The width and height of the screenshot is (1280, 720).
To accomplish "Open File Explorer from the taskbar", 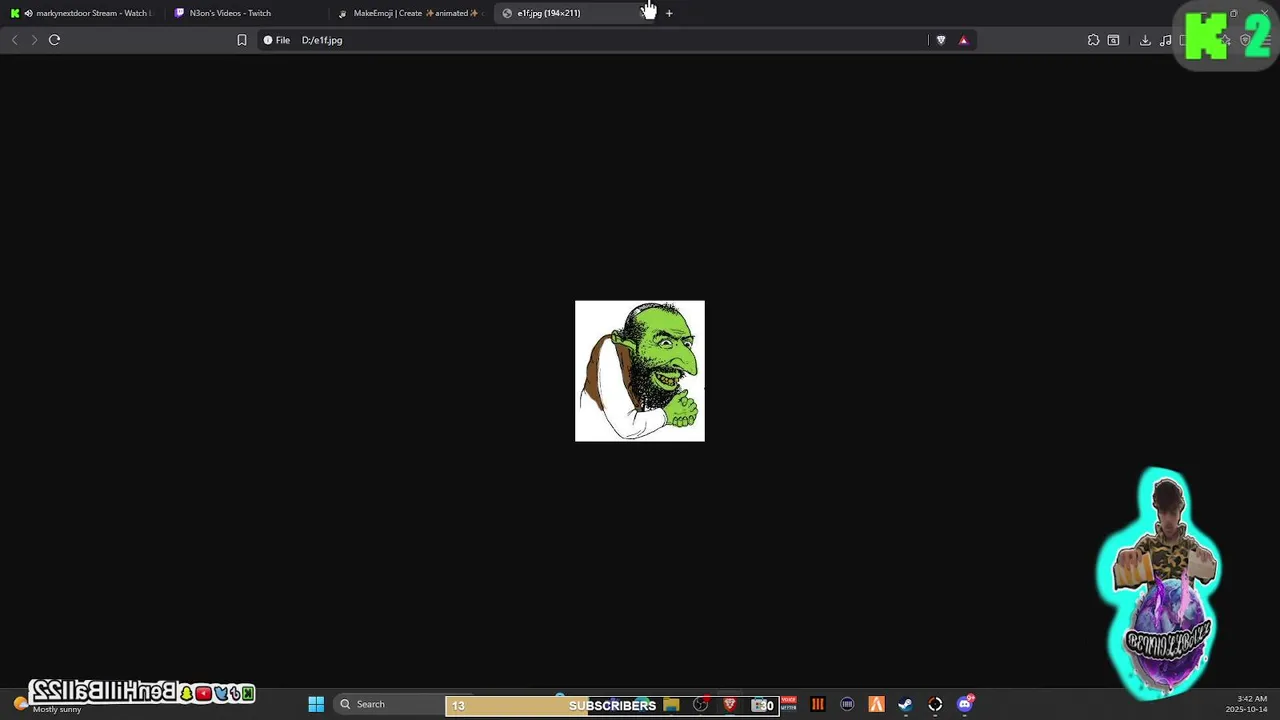I will 671,705.
